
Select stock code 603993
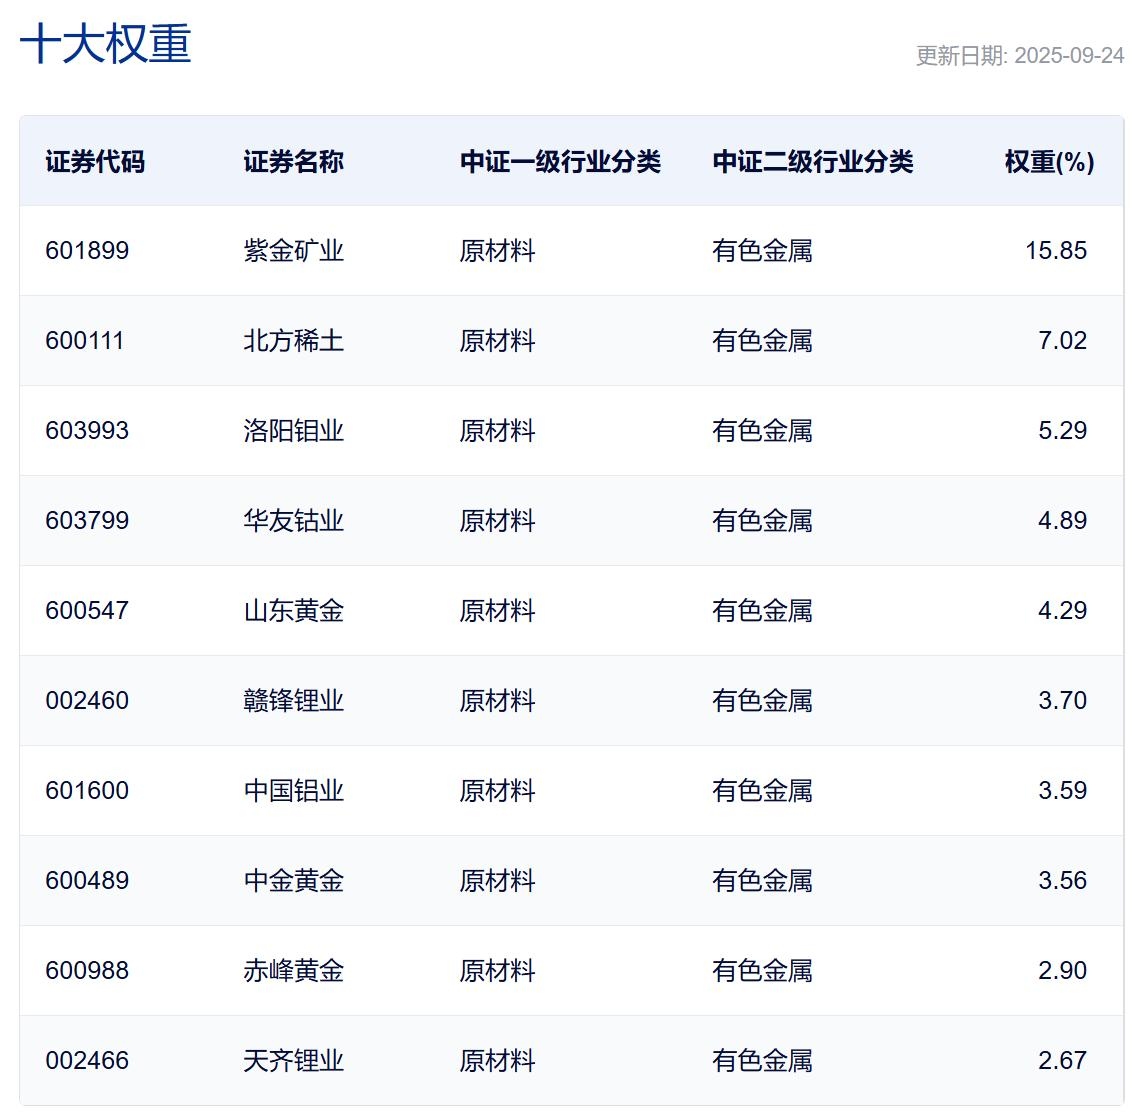point(87,430)
